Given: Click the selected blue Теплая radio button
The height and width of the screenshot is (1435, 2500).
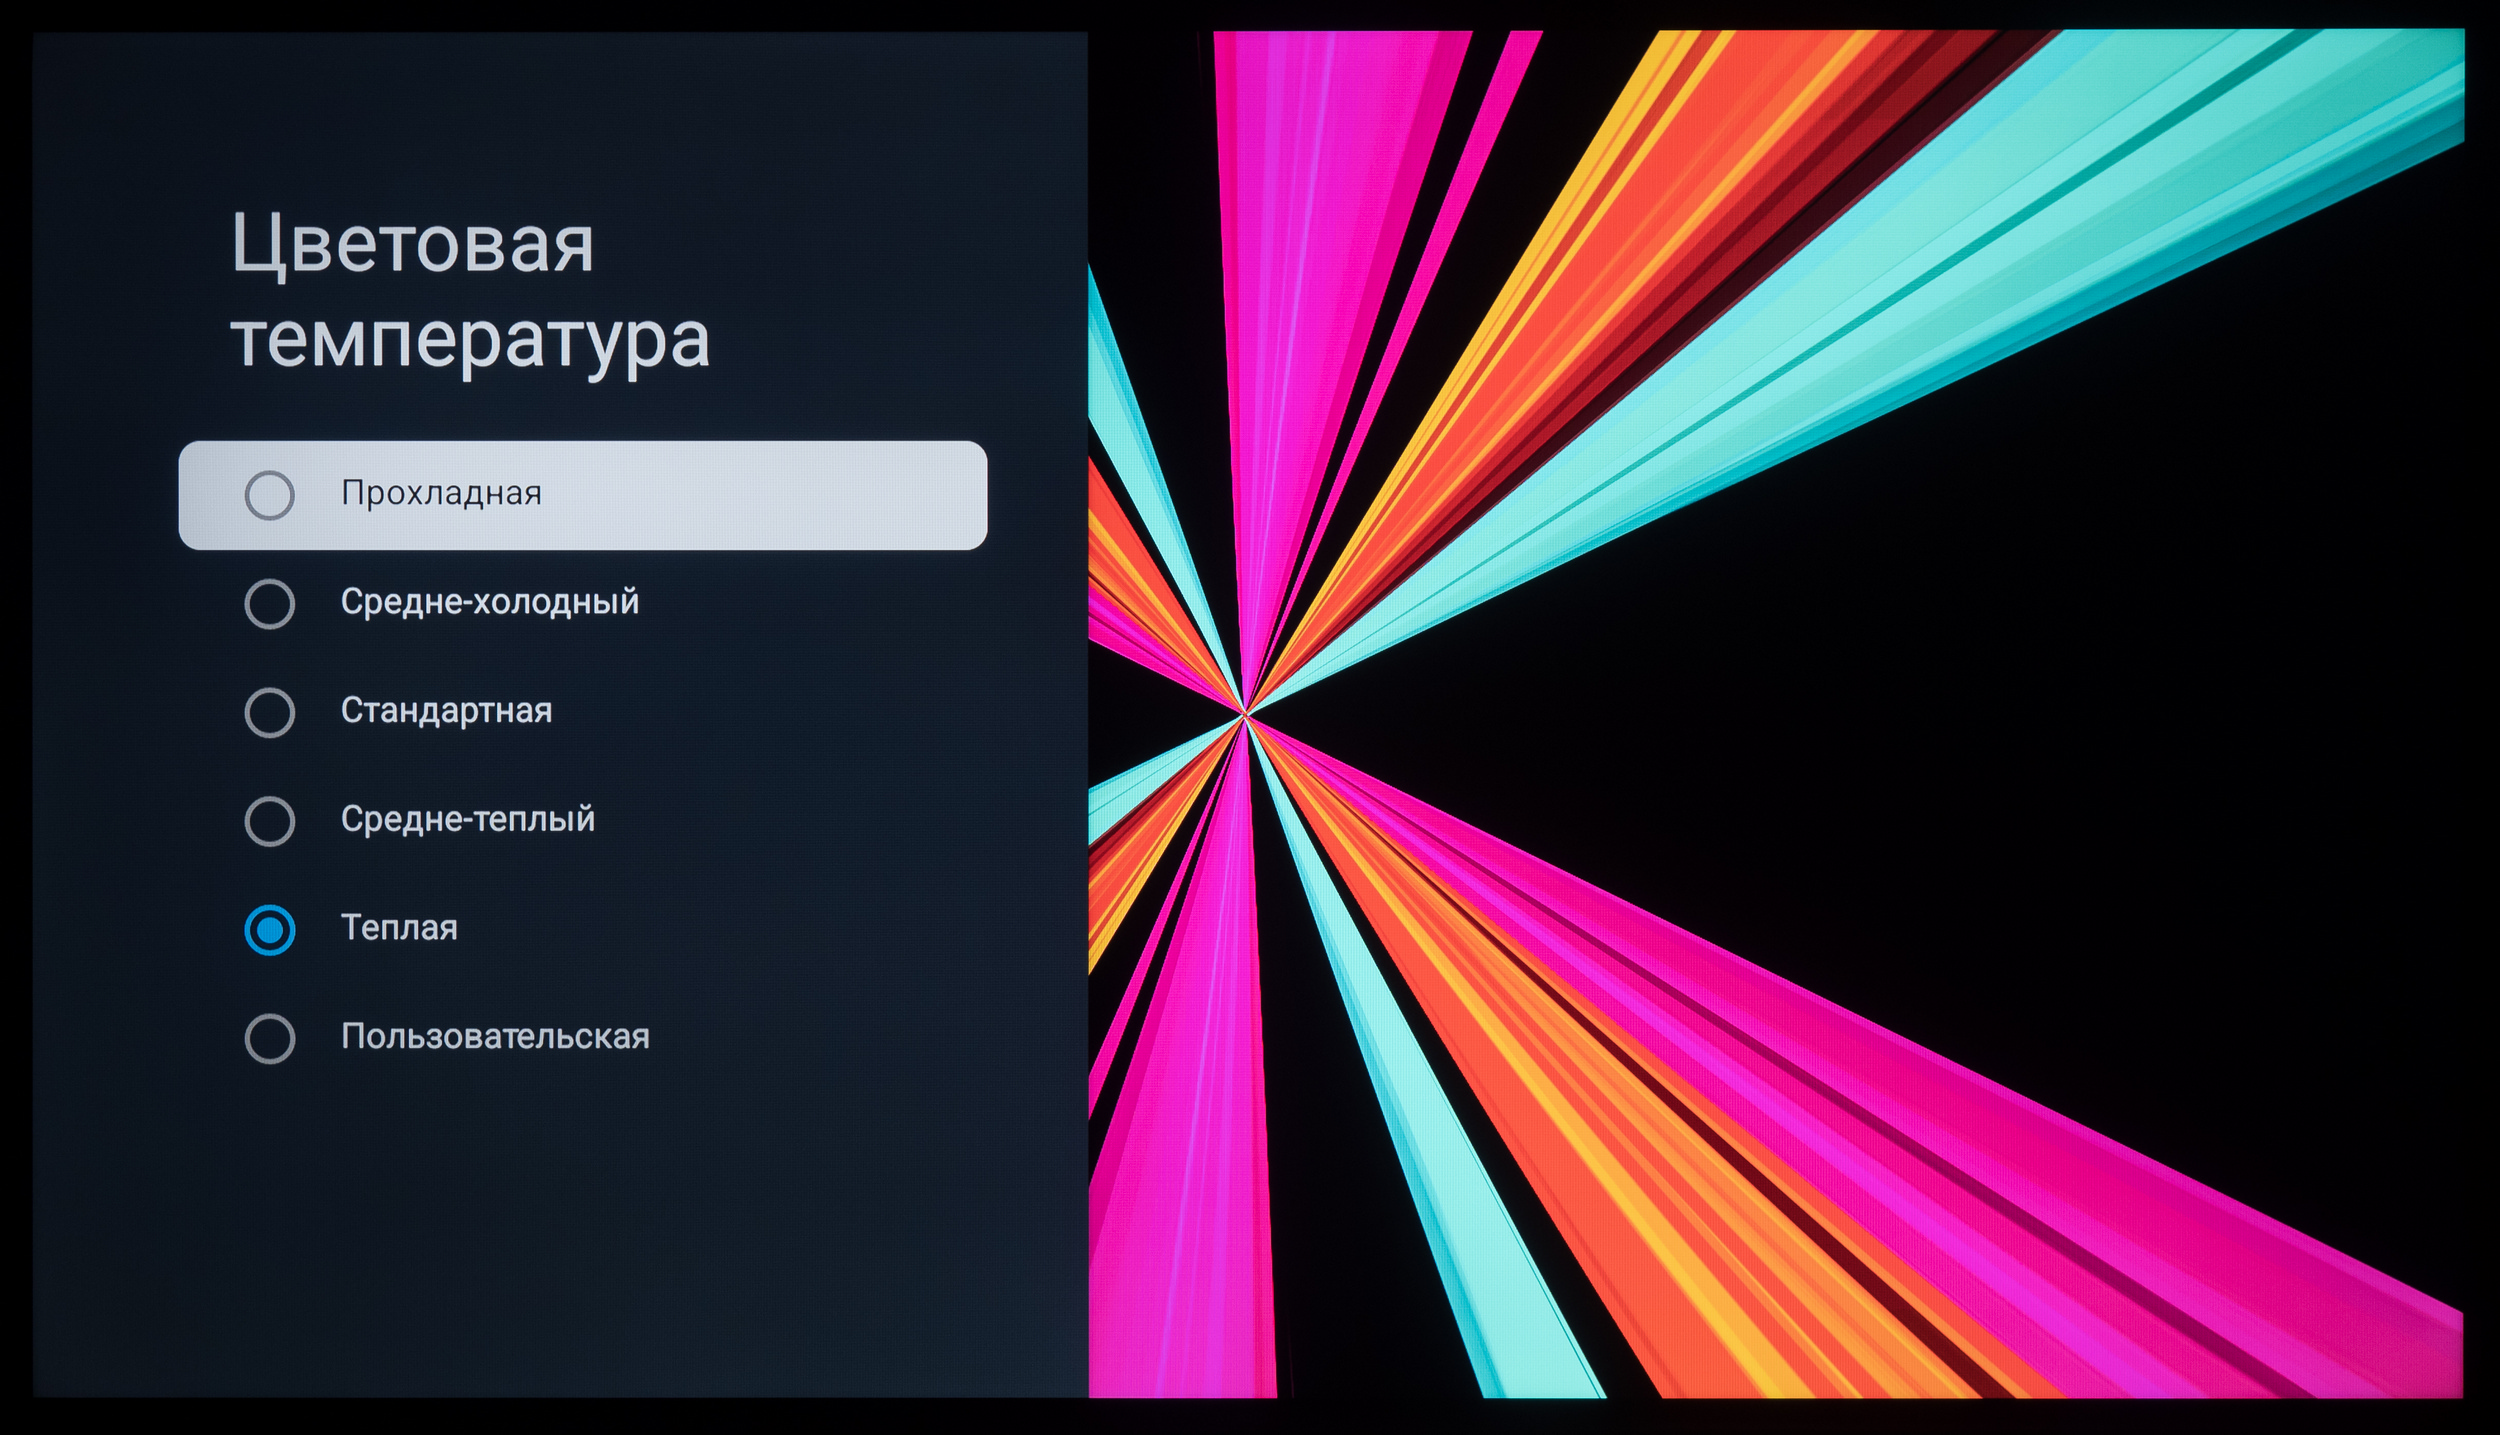Looking at the screenshot, I should coord(269,930).
